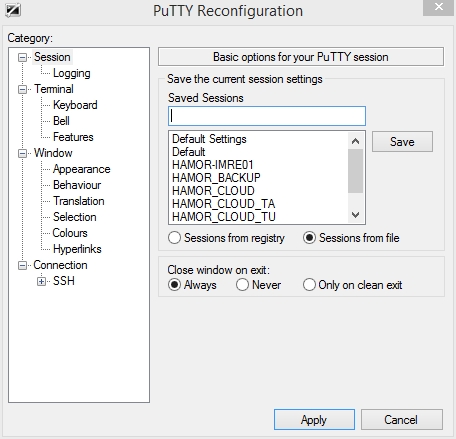The image size is (456, 439).
Task: Open the Logging category
Action: (72, 73)
